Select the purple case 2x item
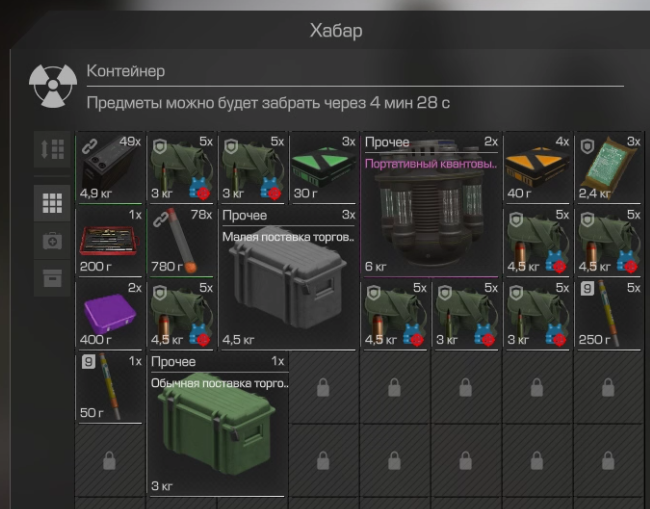The width and height of the screenshot is (650, 509). click(x=110, y=314)
